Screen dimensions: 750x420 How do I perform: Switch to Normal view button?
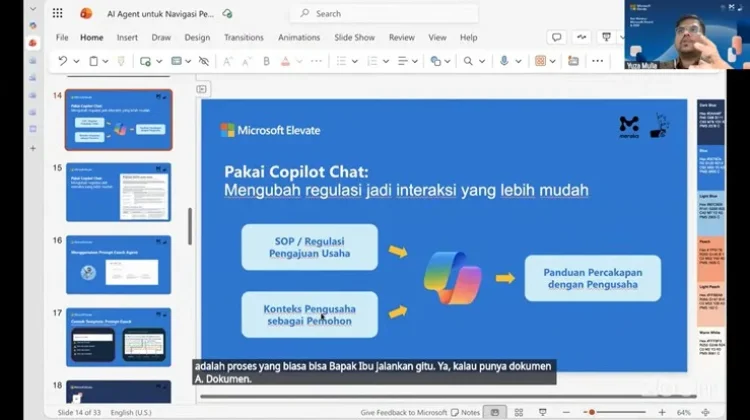point(495,412)
